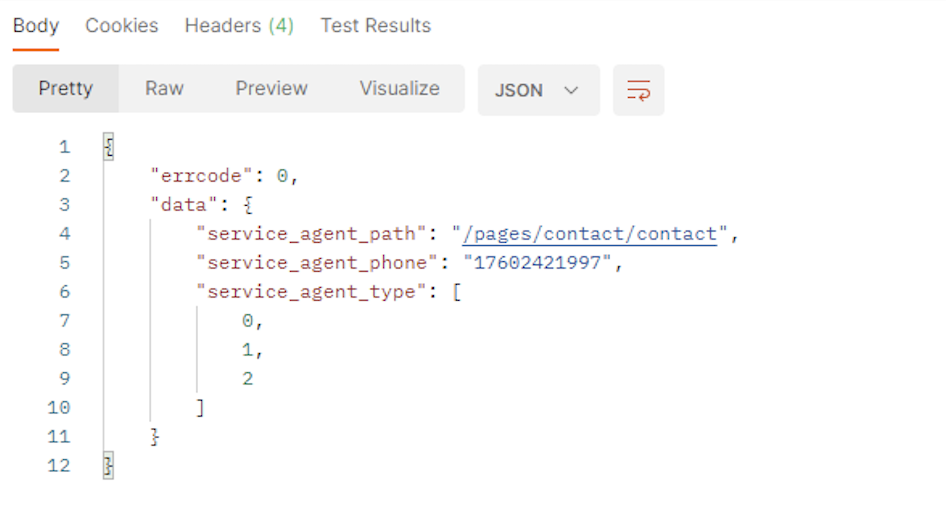Click line number 4 in the gutter
Image resolution: width=946 pixels, height=508 pixels.
click(65, 233)
